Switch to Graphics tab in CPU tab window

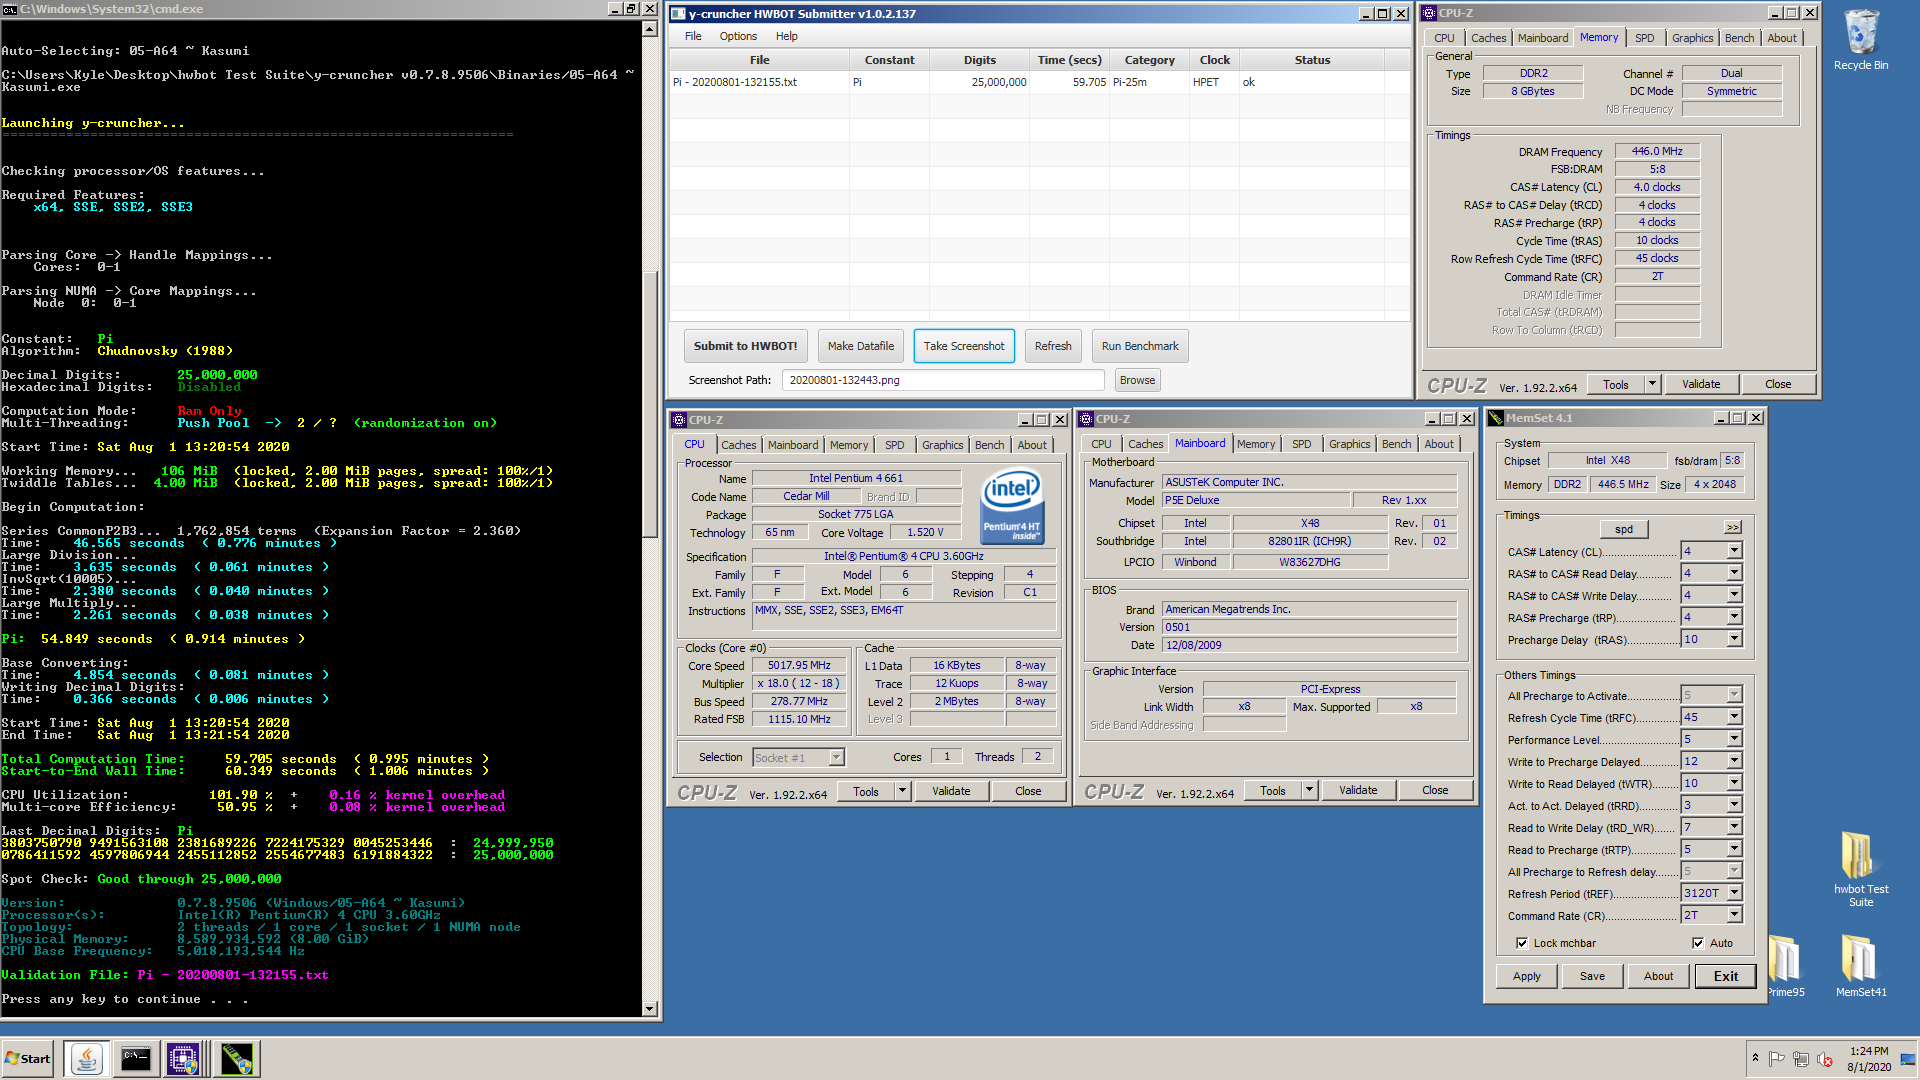943,445
